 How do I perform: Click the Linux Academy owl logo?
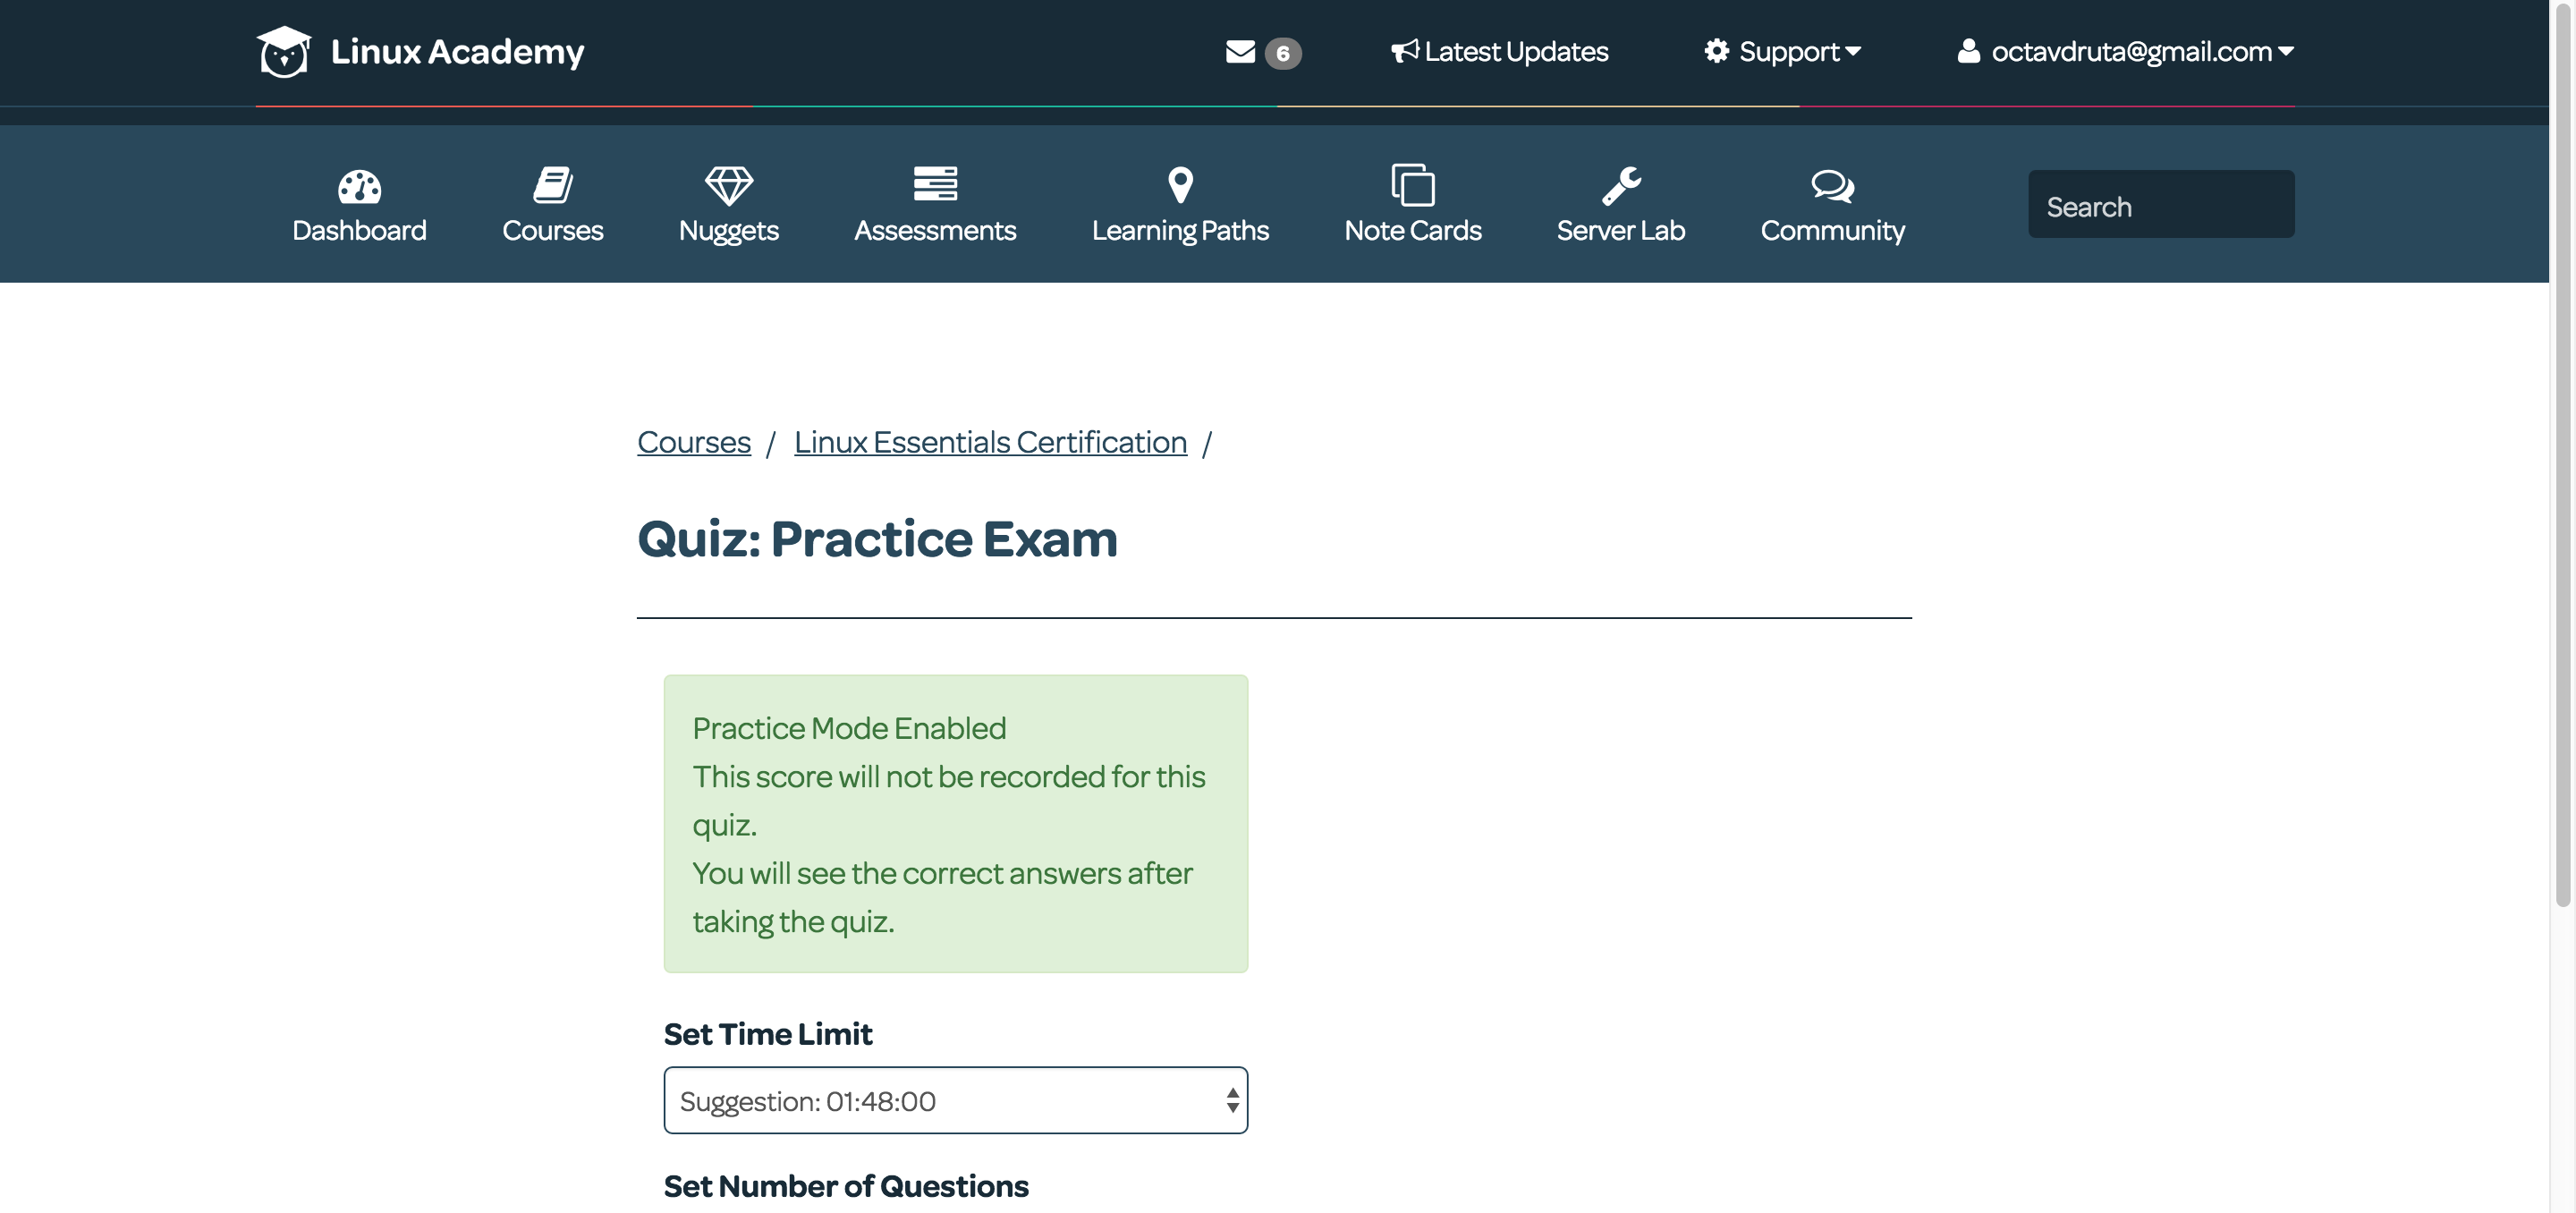tap(284, 52)
